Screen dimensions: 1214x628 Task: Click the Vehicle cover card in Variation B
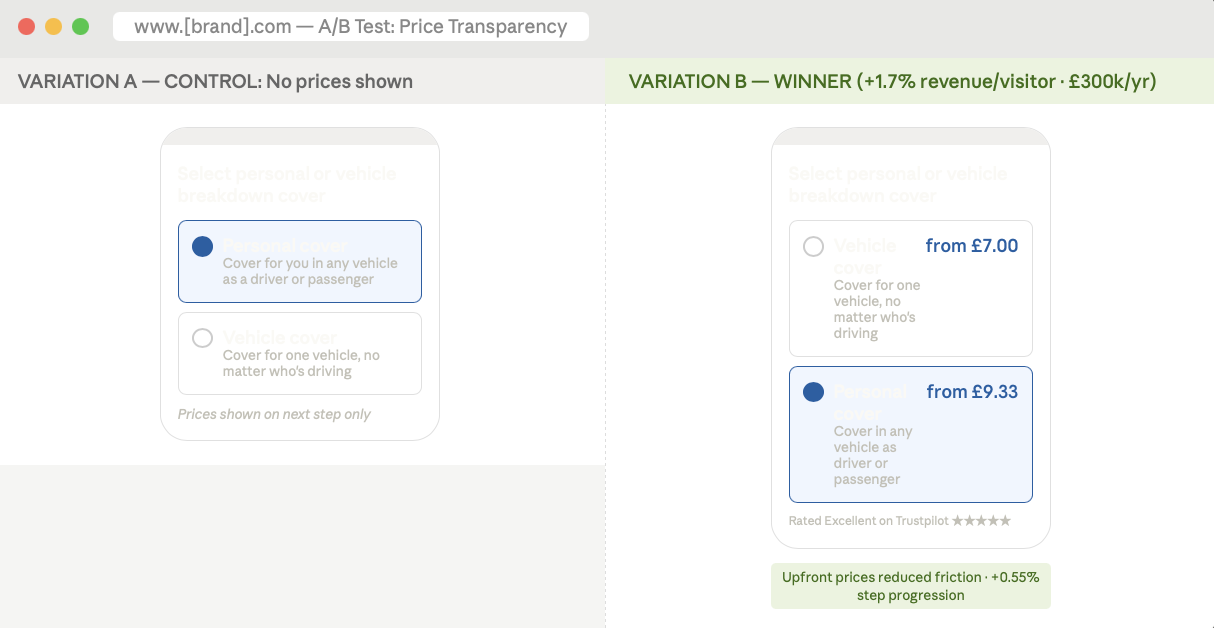coord(910,288)
